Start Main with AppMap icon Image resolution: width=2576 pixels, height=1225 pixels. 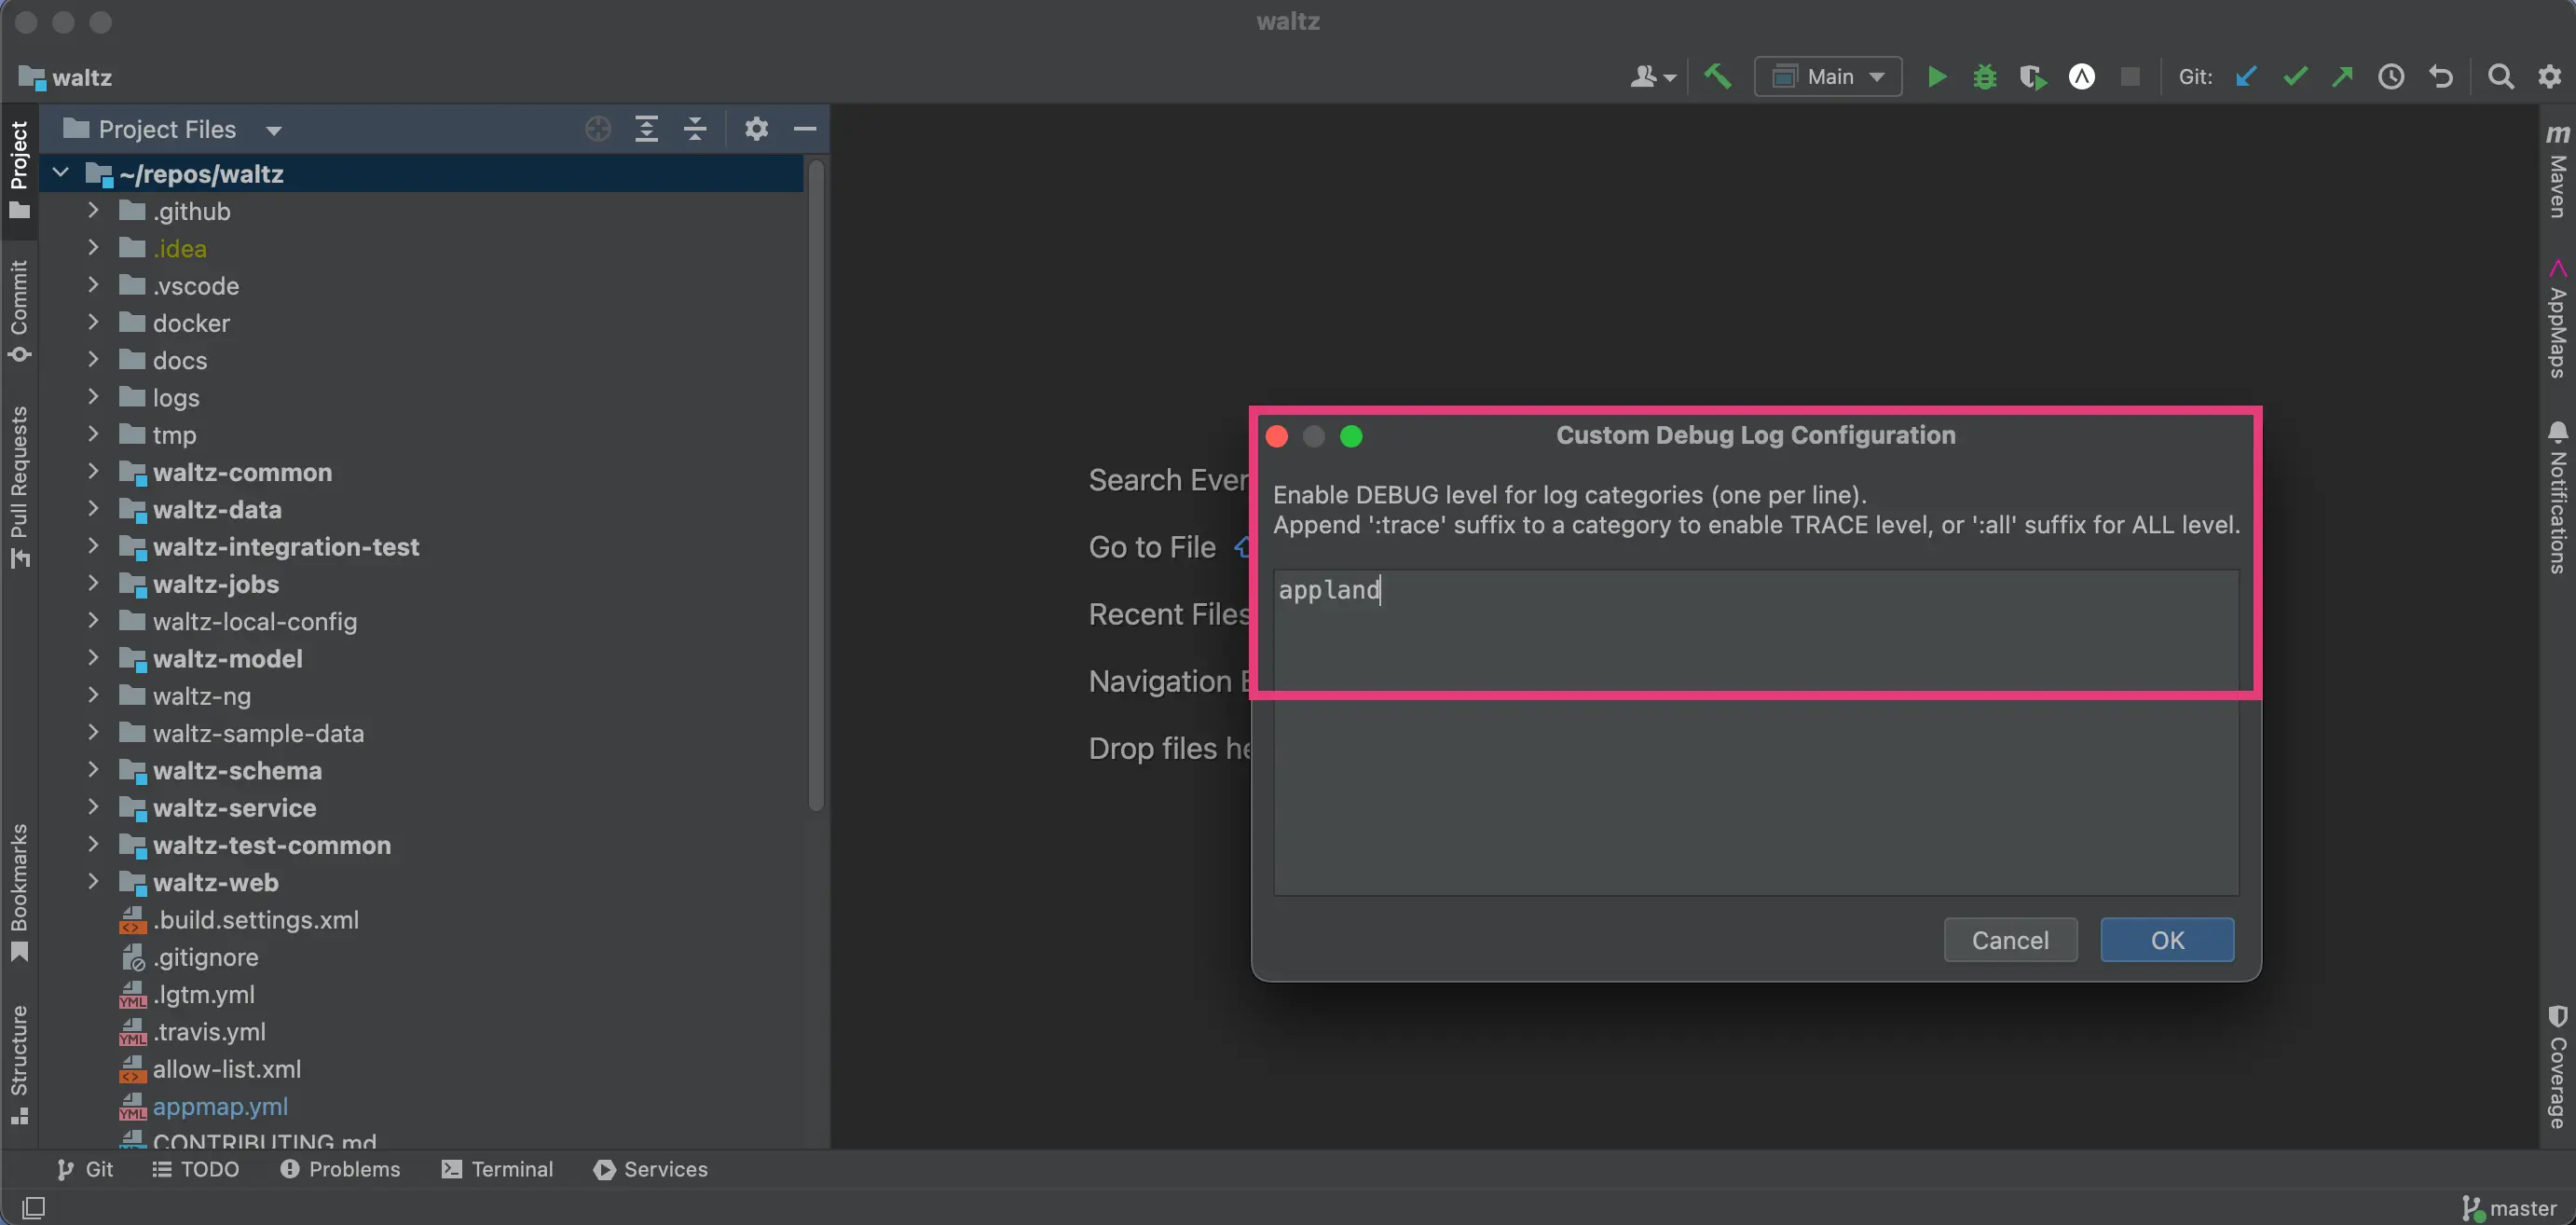2081,77
